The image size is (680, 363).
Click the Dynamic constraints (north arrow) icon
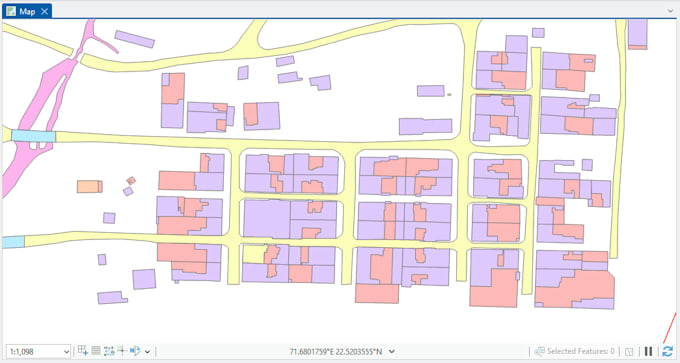pyautogui.click(x=135, y=351)
